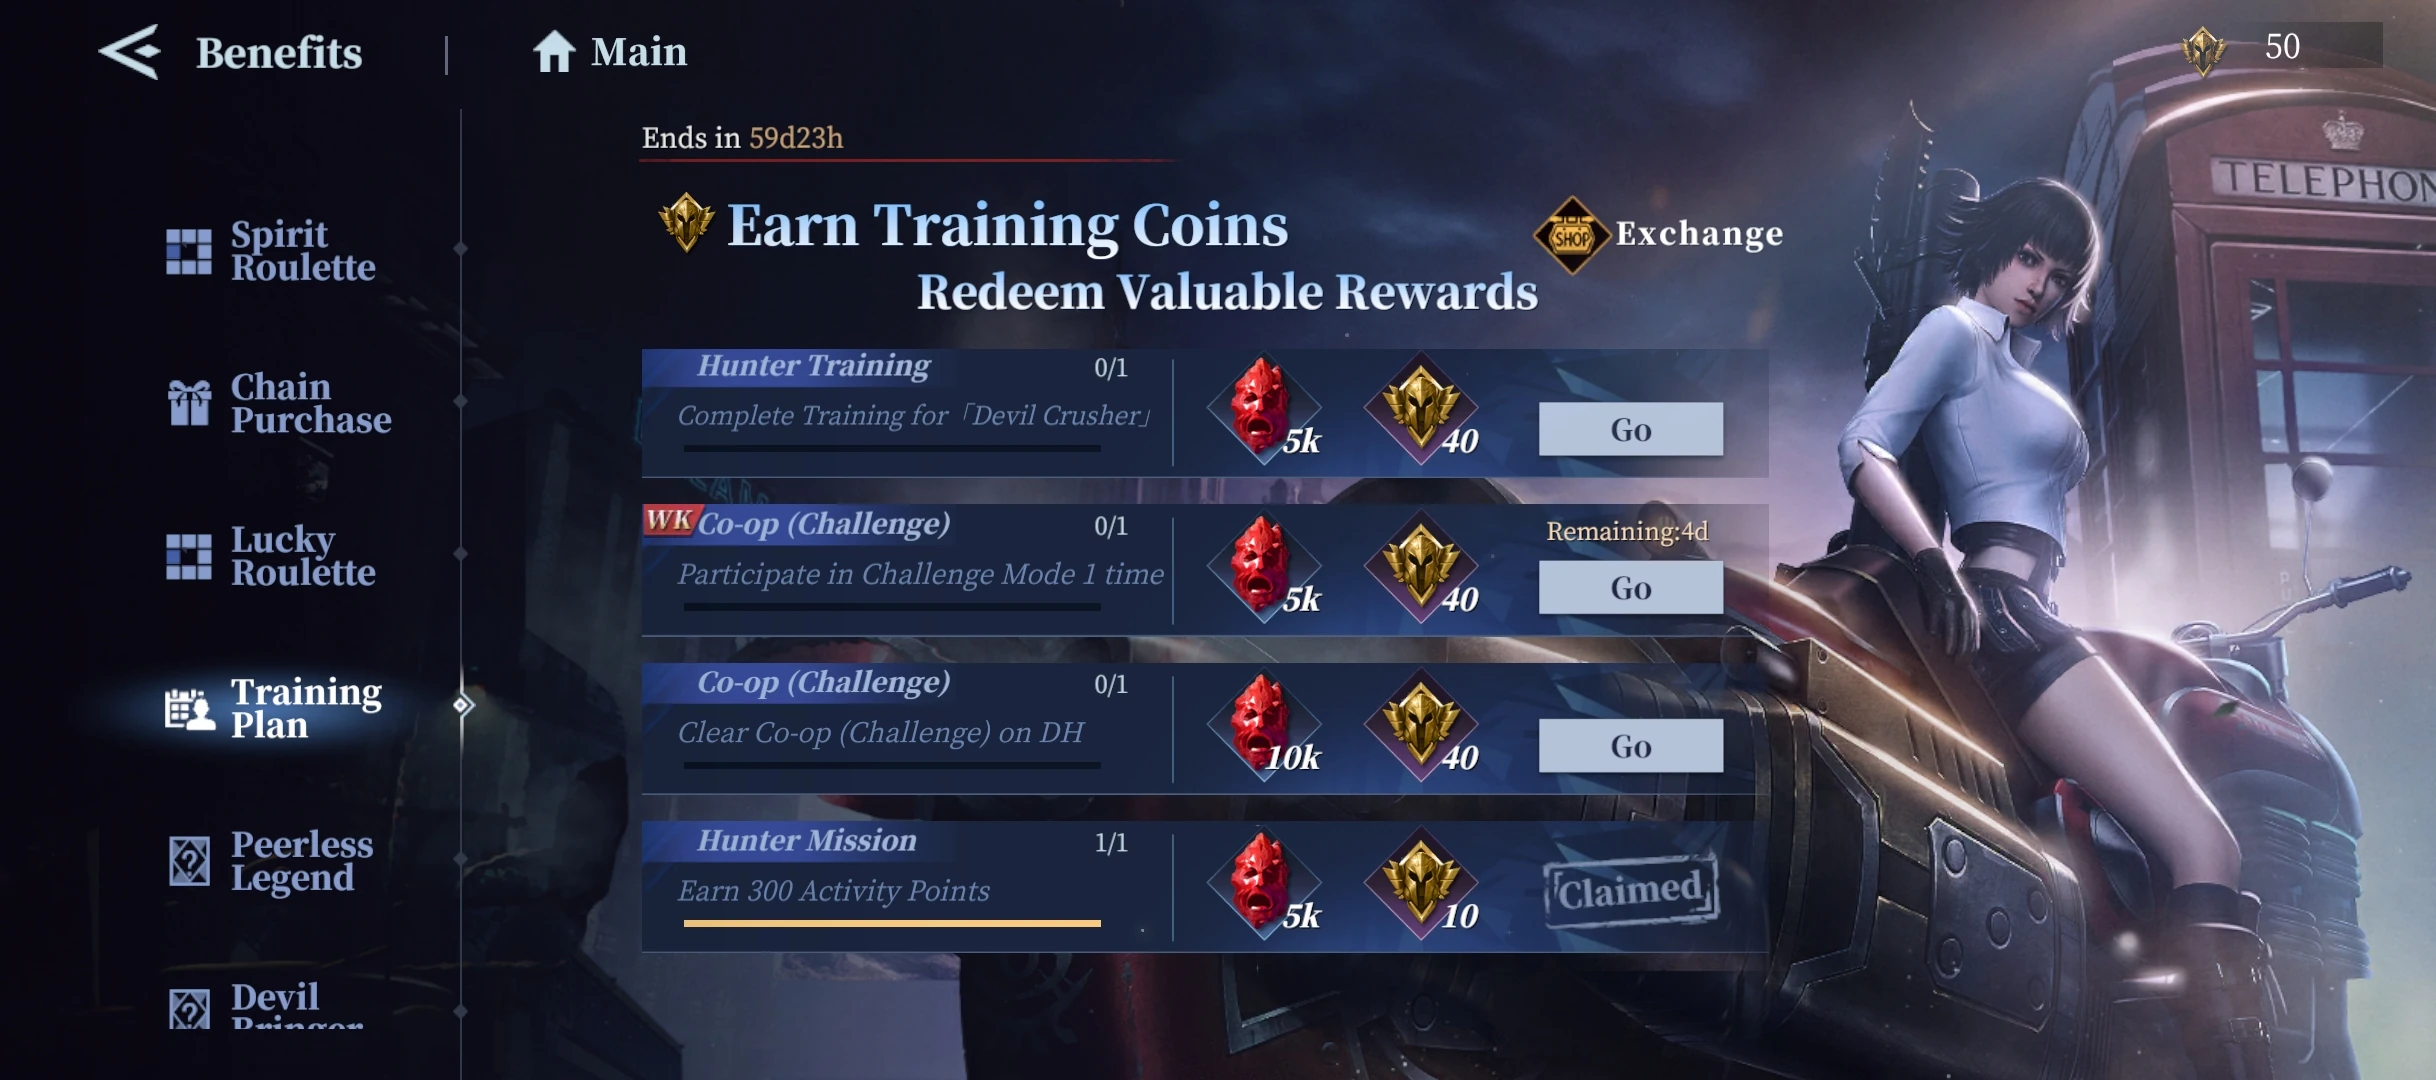
Task: Select the Training Plan tab
Action: (x=275, y=708)
